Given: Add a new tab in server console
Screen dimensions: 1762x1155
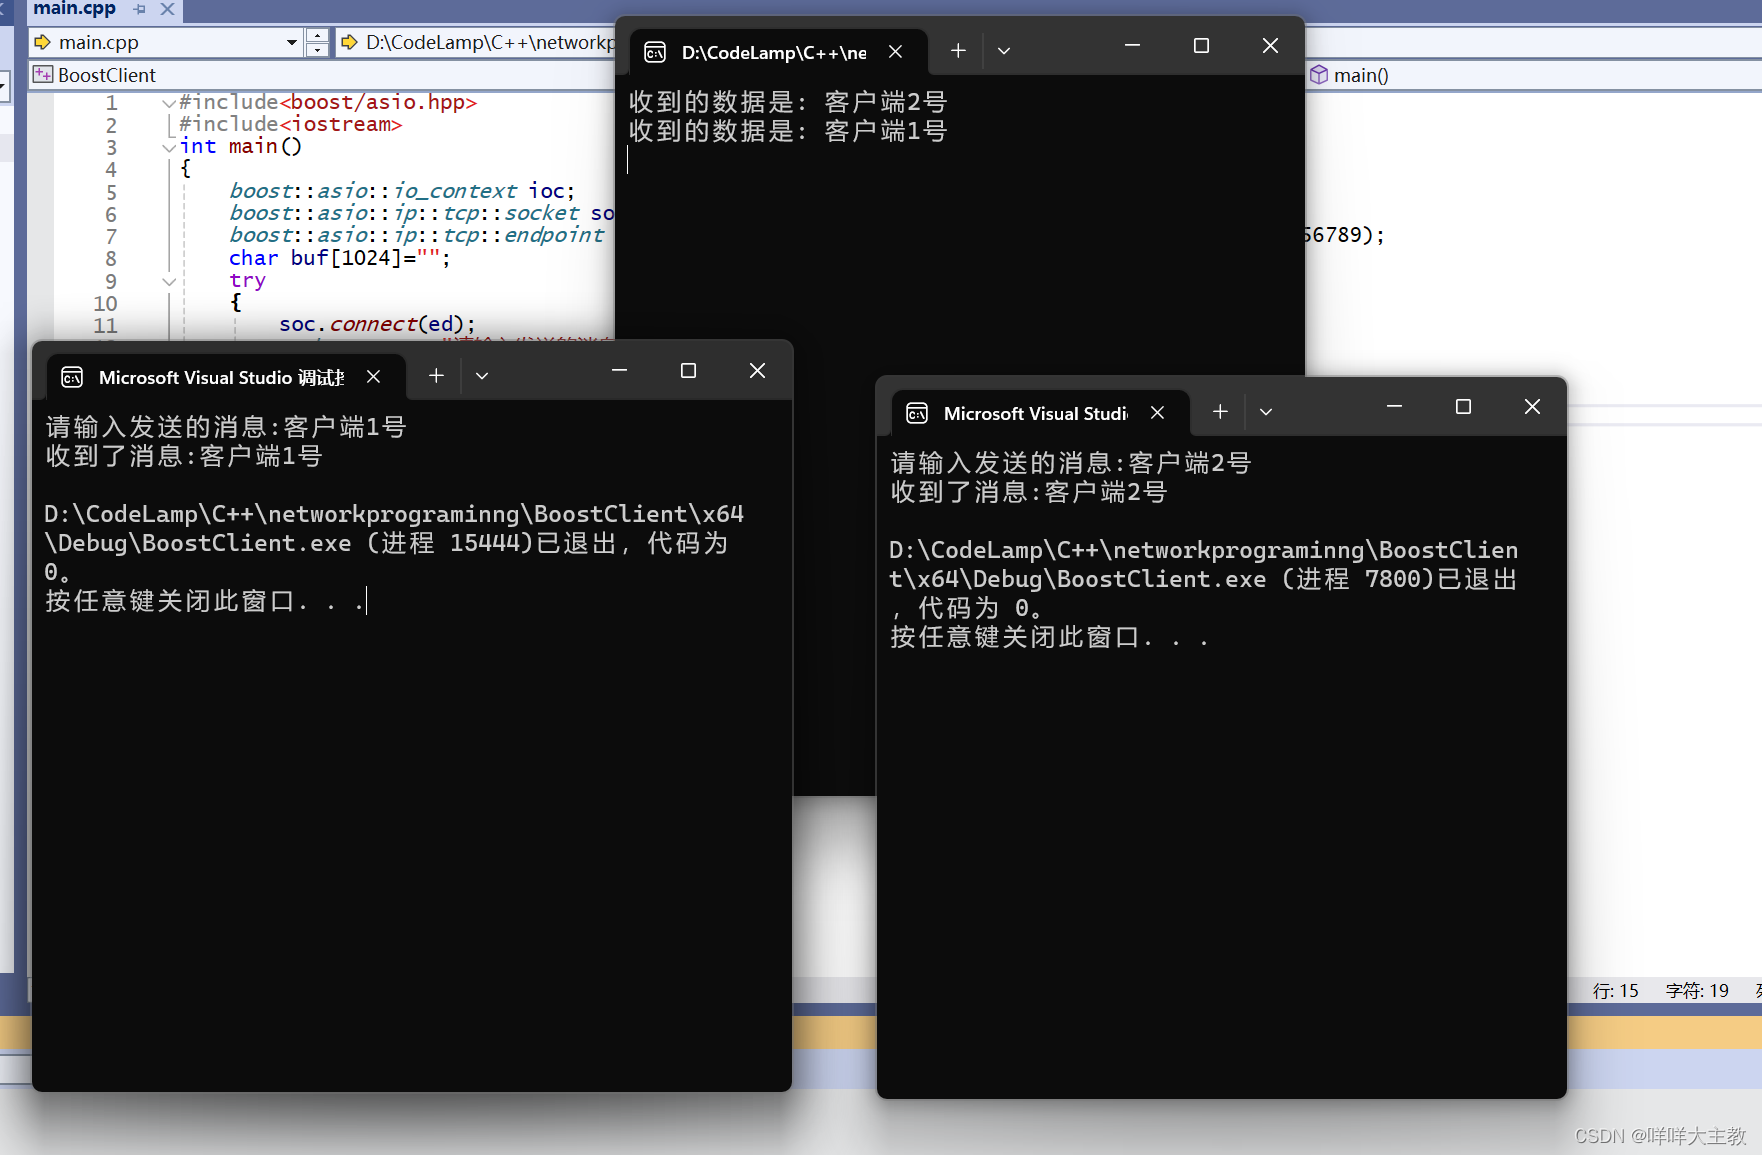Looking at the screenshot, I should point(958,50).
